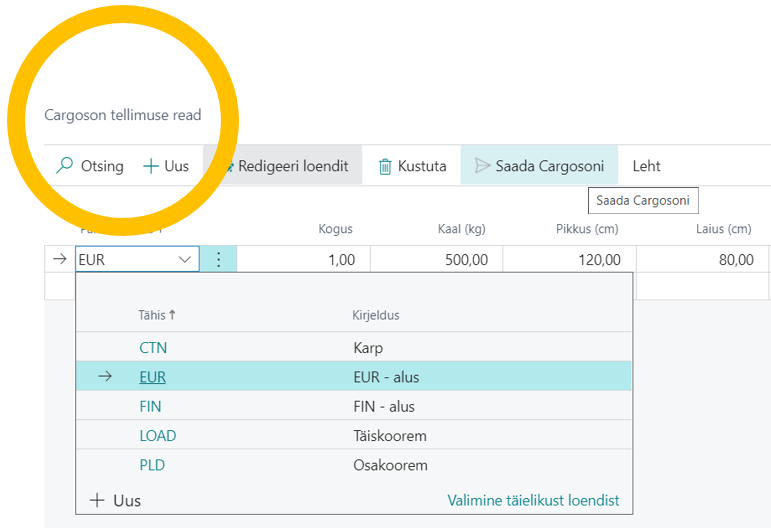Screen dimensions: 771x528
Task: Sort by the Tähis column header
Action: pyautogui.click(x=156, y=315)
